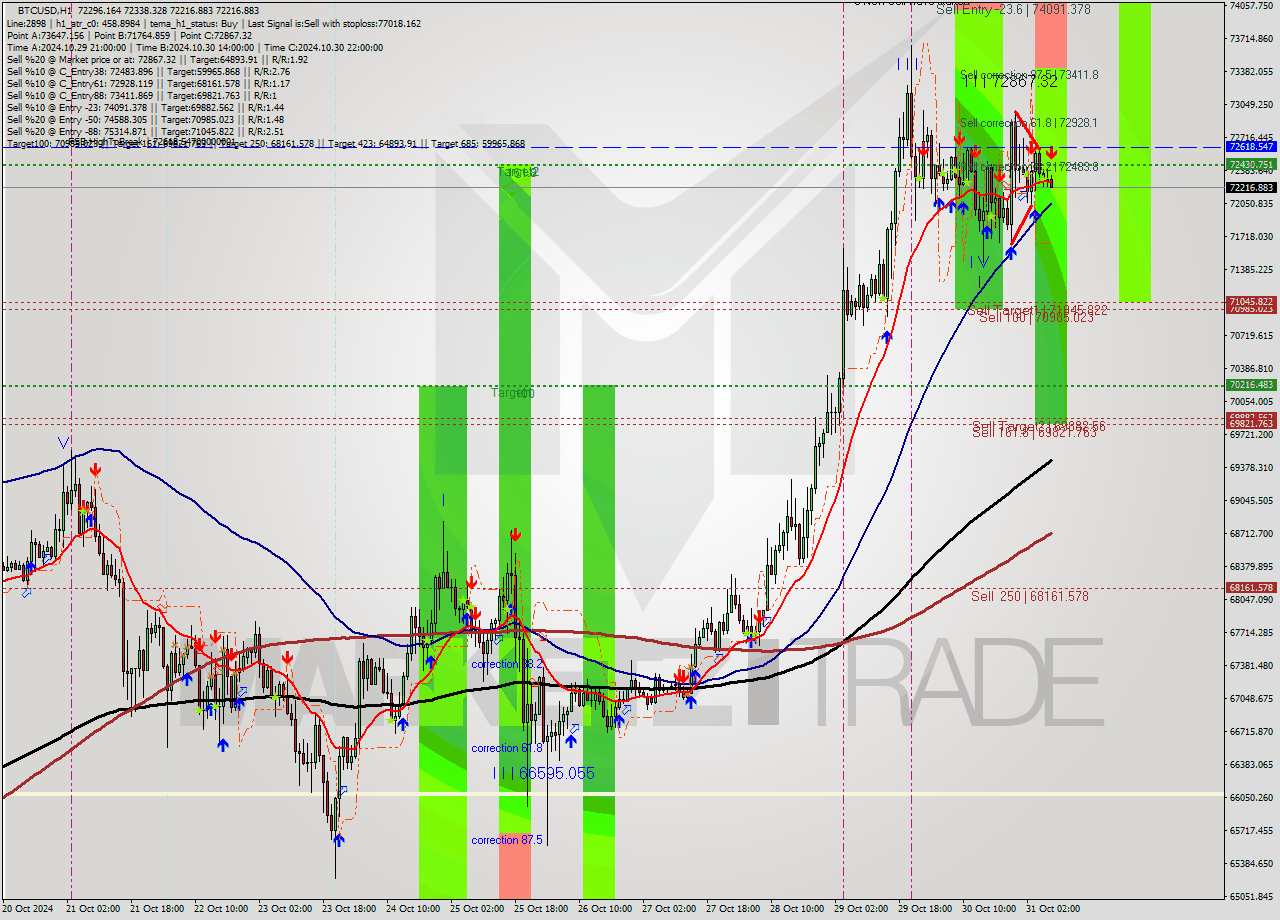Screen dimensions: 1280x920
Task: Select the '28 Oct 10:00' time label
Action: (797, 909)
